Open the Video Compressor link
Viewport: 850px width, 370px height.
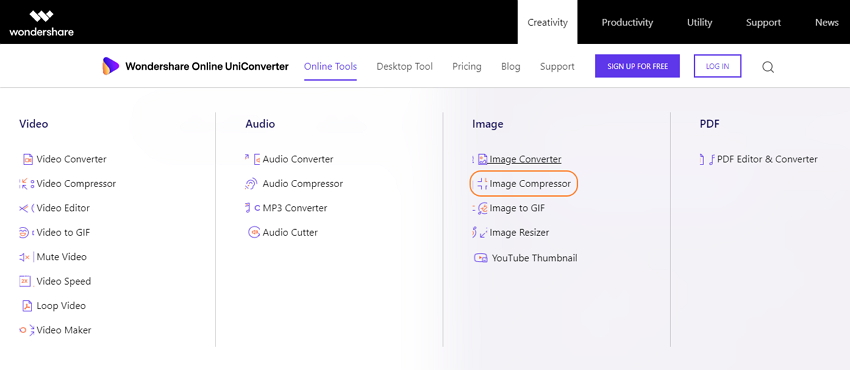pyautogui.click(x=76, y=184)
